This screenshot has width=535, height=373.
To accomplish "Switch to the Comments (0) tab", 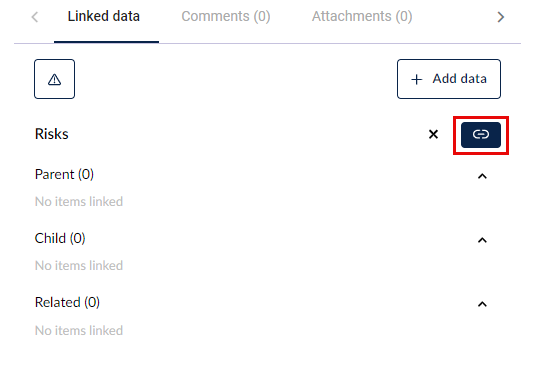I will coord(226,16).
